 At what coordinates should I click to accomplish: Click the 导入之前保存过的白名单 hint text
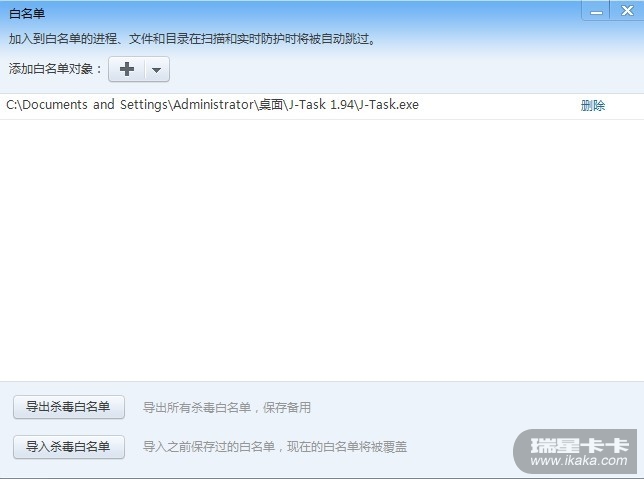[x=275, y=447]
